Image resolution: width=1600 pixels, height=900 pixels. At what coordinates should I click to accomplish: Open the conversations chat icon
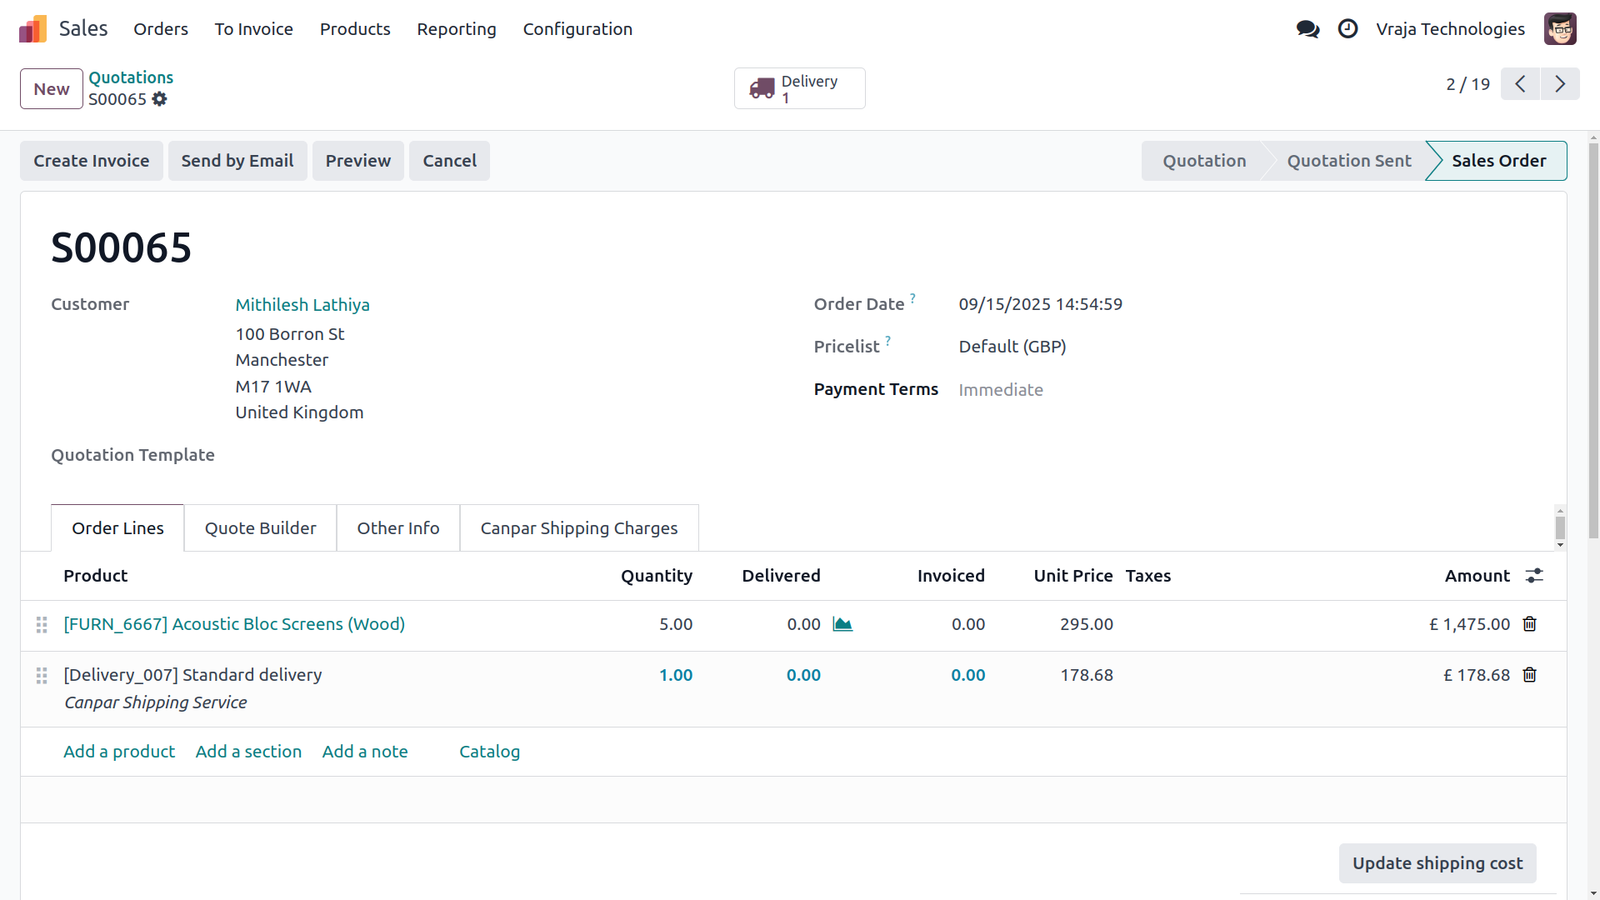tap(1307, 29)
